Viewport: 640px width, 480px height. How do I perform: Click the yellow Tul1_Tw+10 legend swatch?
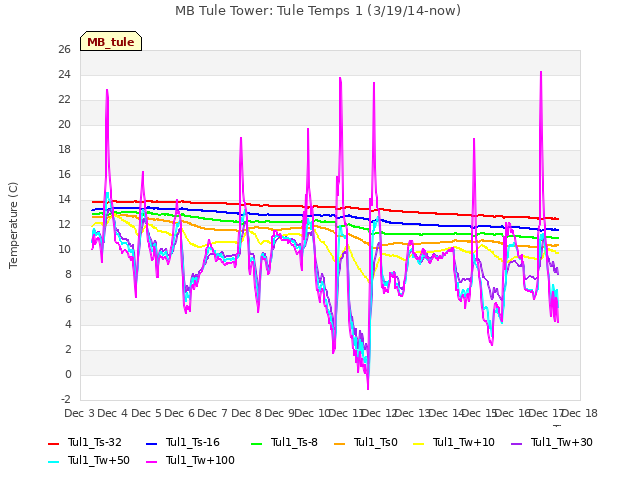[418, 444]
